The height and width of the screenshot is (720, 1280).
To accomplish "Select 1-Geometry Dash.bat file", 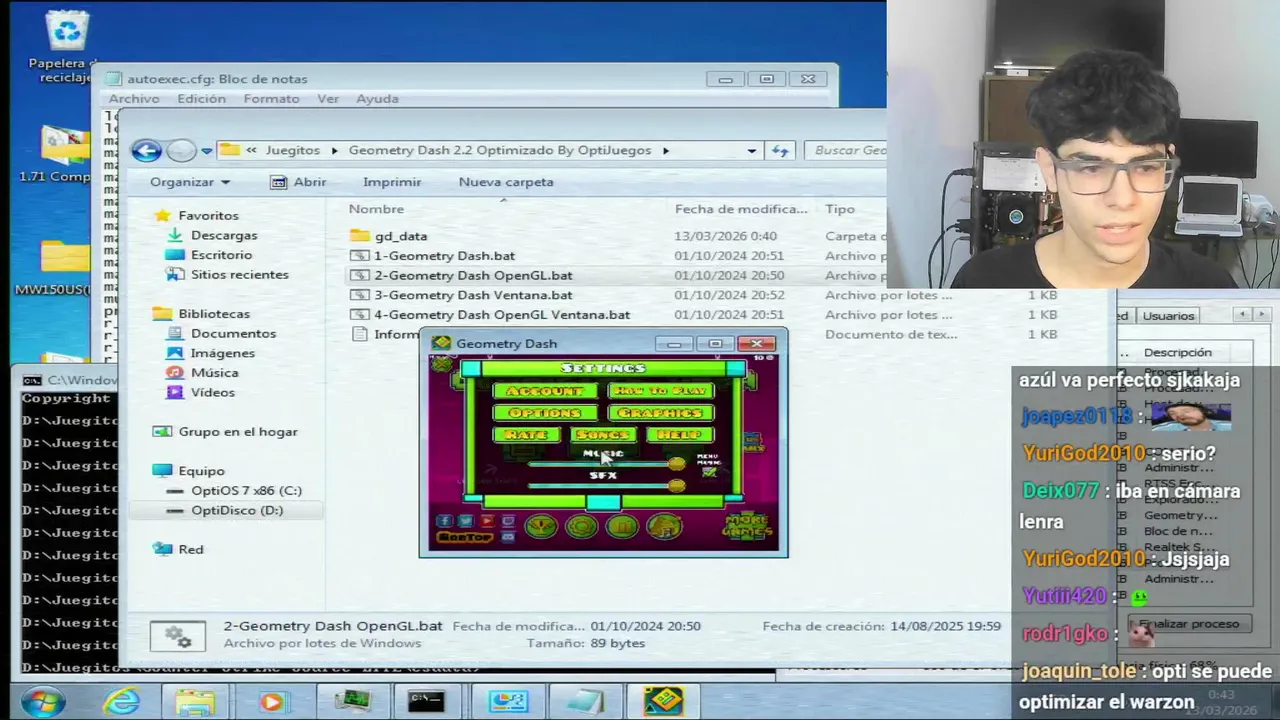I will pyautogui.click(x=445, y=256).
